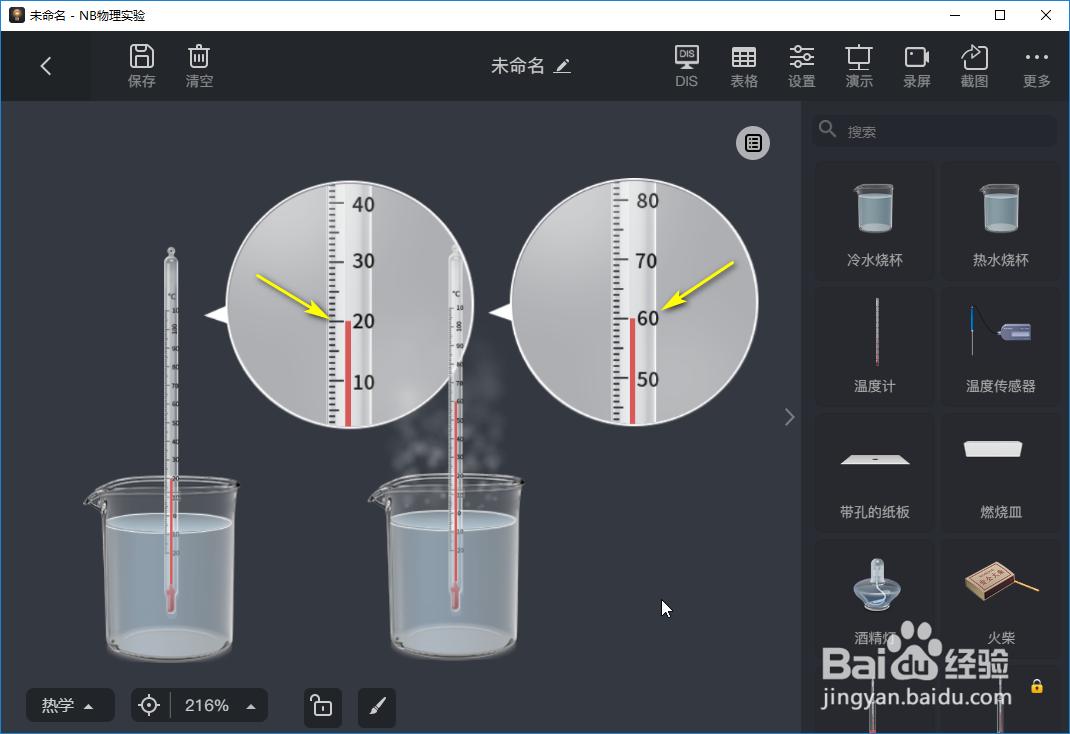
Task: Select the 燃烧皿 item
Action: click(x=1000, y=473)
